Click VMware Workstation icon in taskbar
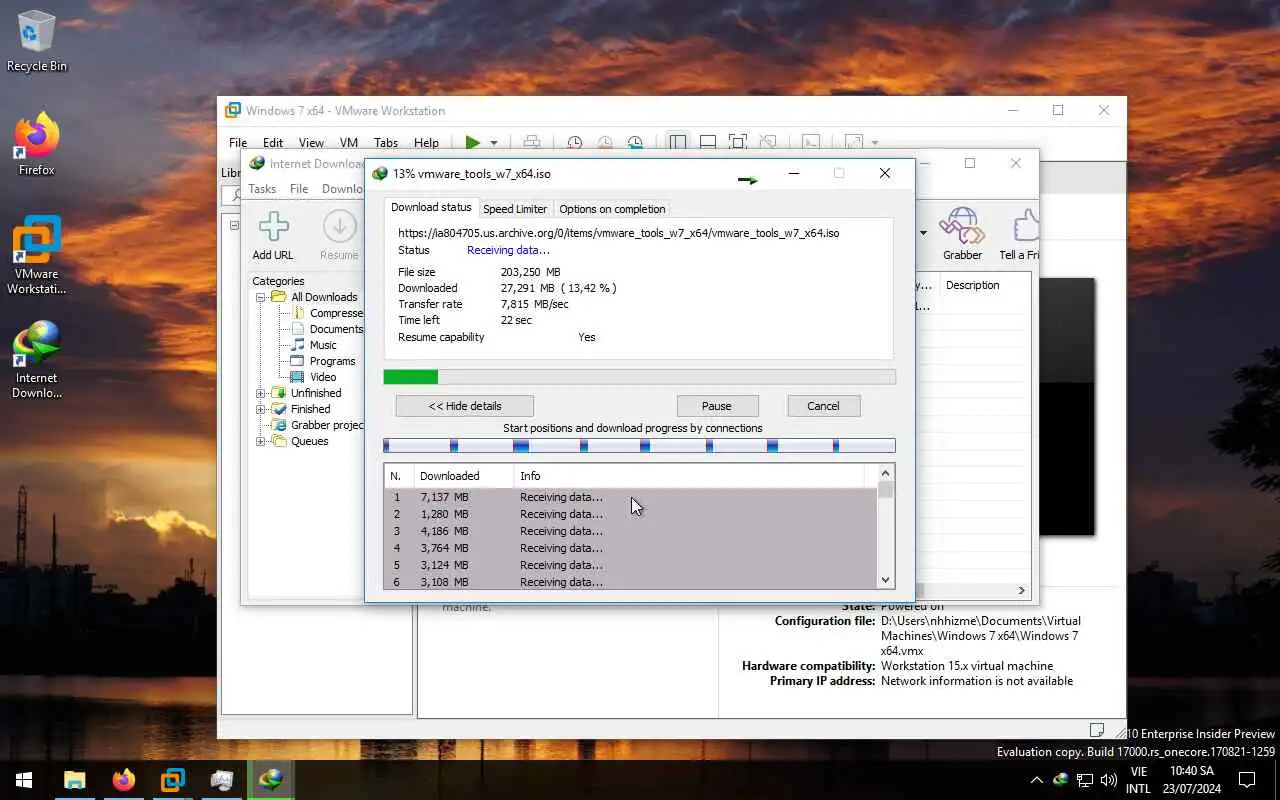The height and width of the screenshot is (800, 1280). [x=173, y=780]
